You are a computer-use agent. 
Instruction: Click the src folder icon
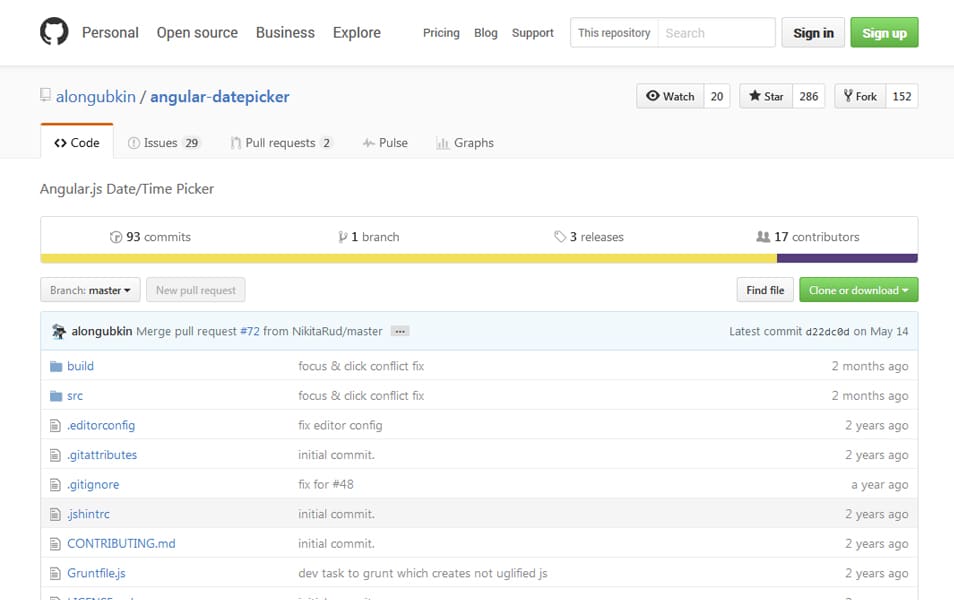(x=56, y=396)
